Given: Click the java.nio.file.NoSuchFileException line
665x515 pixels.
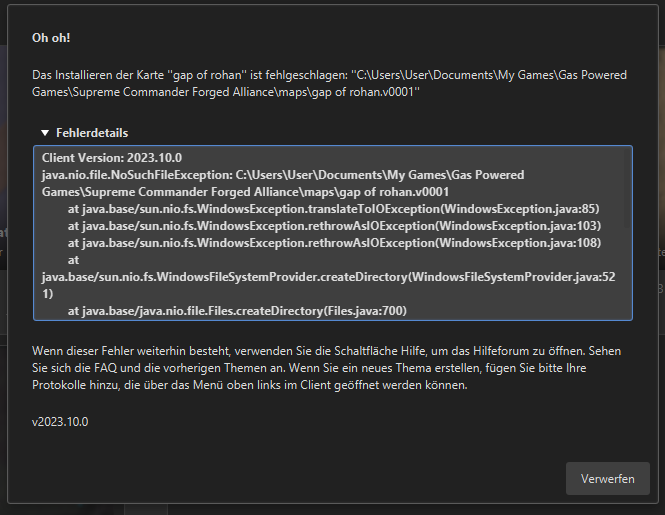Looking at the screenshot, I should tap(283, 183).
